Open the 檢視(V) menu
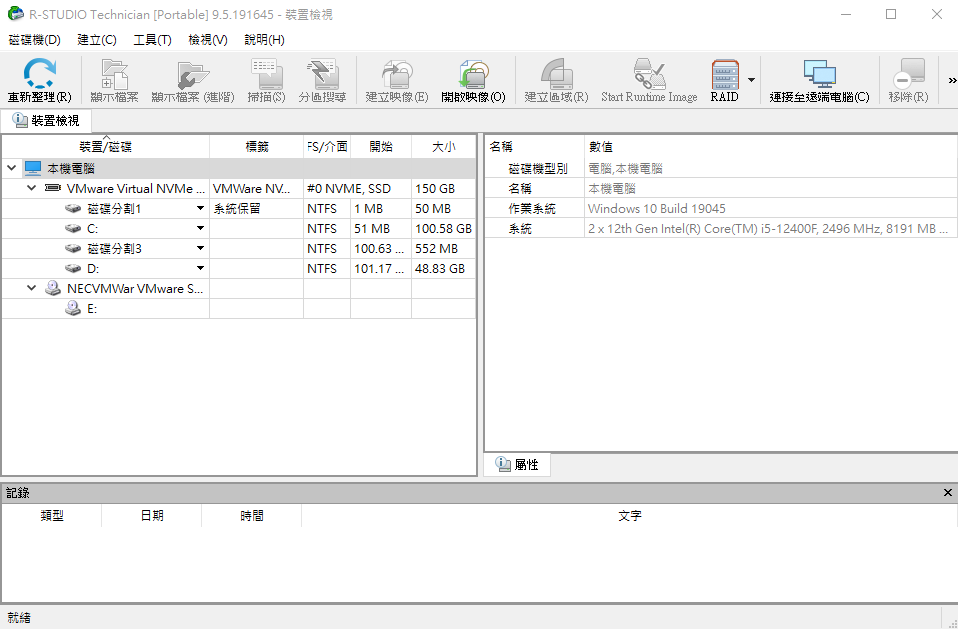958x629 pixels. point(208,40)
